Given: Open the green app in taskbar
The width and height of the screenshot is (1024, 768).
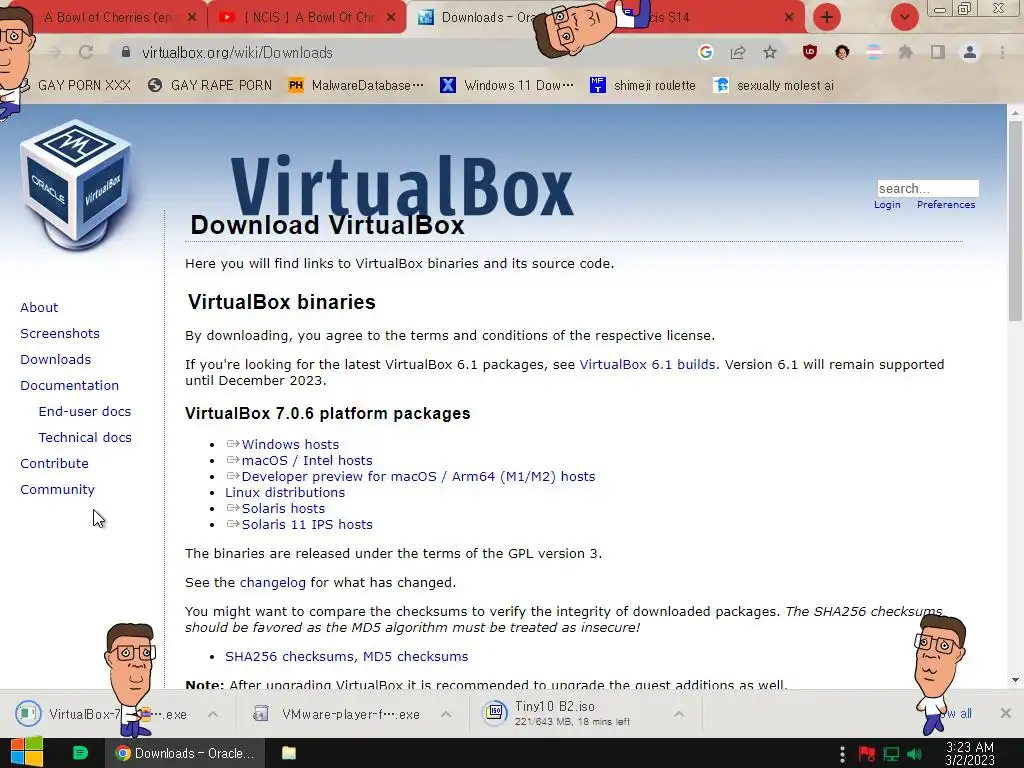Looking at the screenshot, I should (x=80, y=753).
